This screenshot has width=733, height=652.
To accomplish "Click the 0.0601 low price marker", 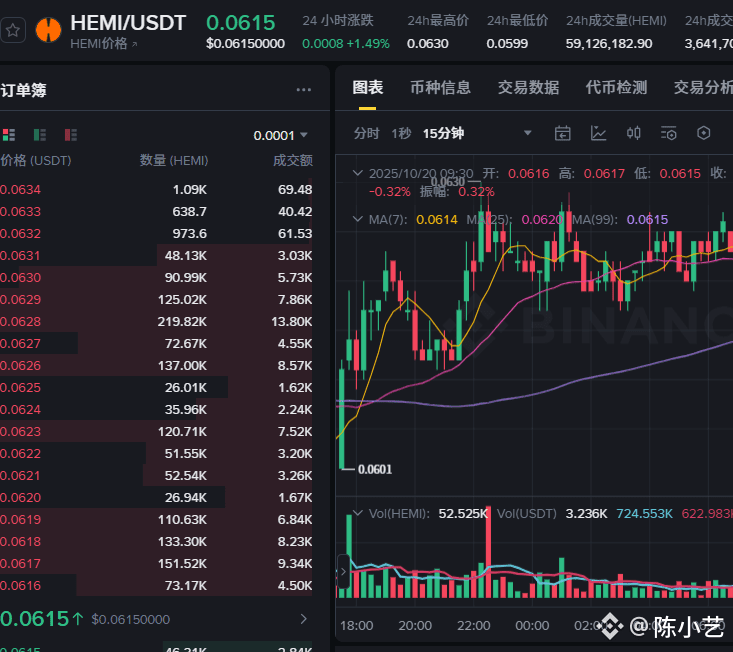I will [375, 469].
